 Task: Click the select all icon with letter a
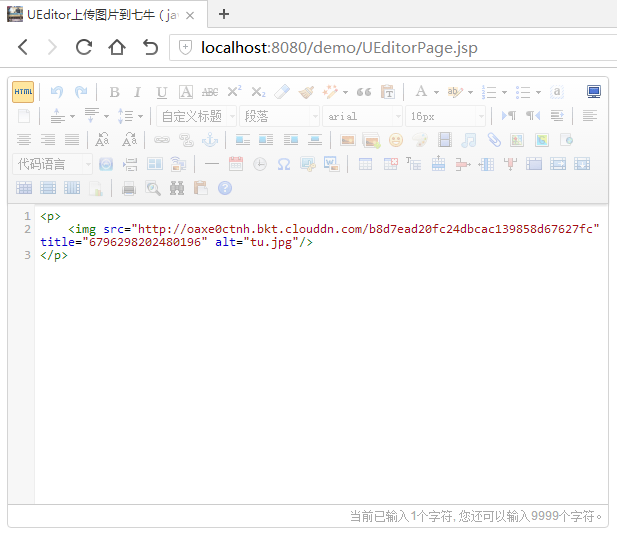click(x=557, y=92)
